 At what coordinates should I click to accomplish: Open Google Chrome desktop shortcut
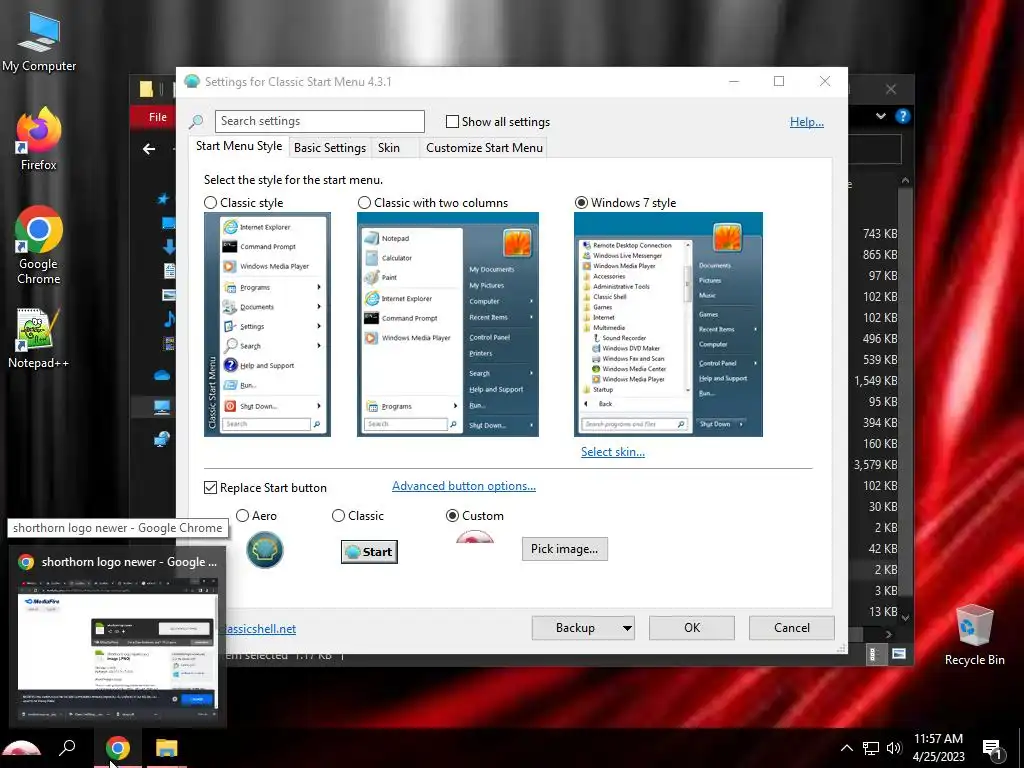39,245
